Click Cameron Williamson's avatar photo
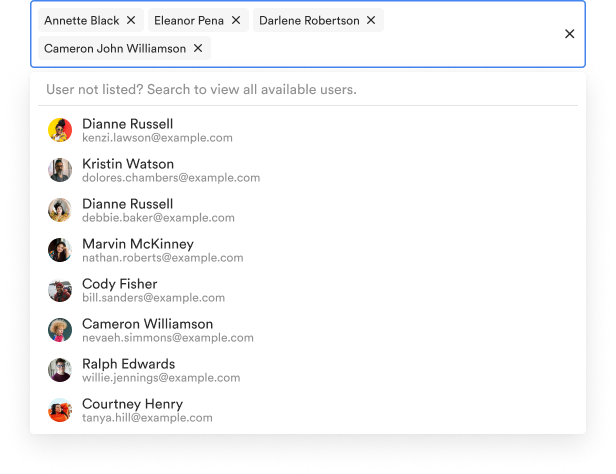 point(60,330)
